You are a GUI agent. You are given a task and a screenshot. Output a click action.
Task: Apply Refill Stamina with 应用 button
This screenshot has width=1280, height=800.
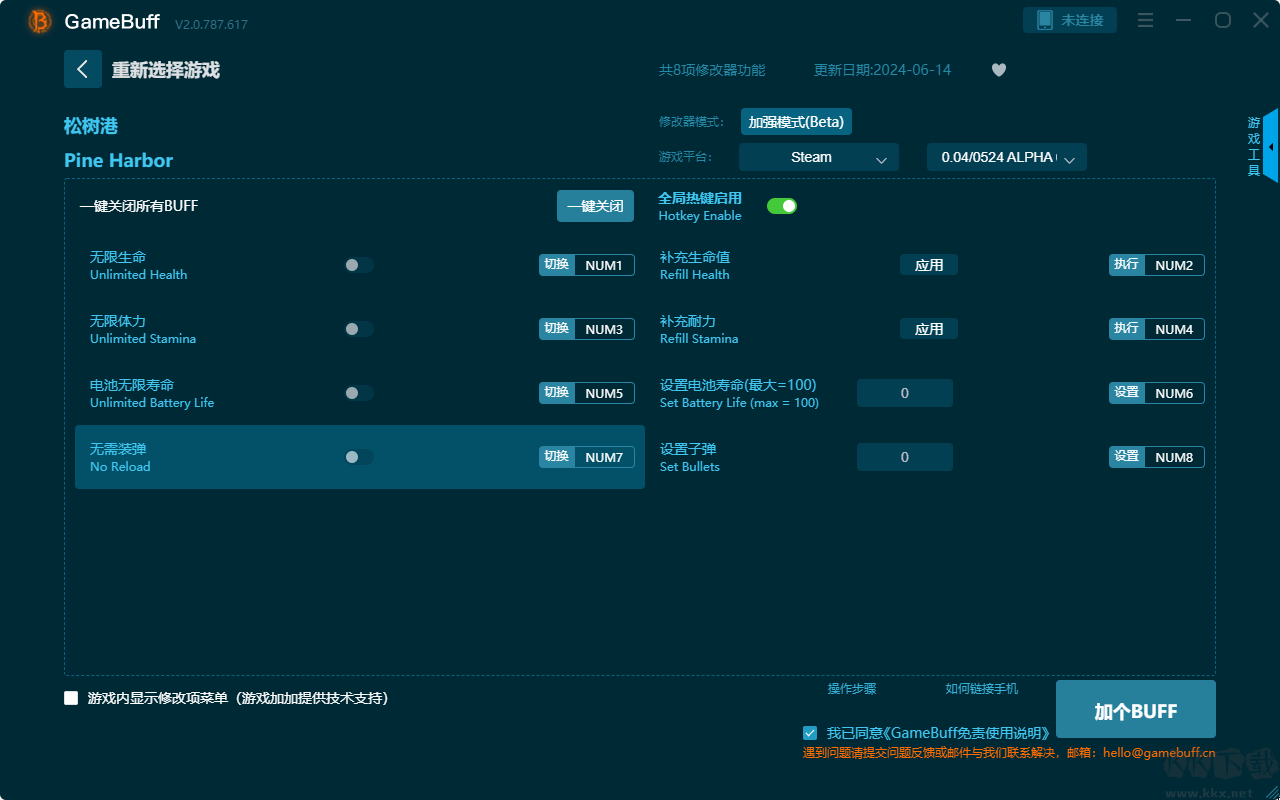(x=929, y=329)
